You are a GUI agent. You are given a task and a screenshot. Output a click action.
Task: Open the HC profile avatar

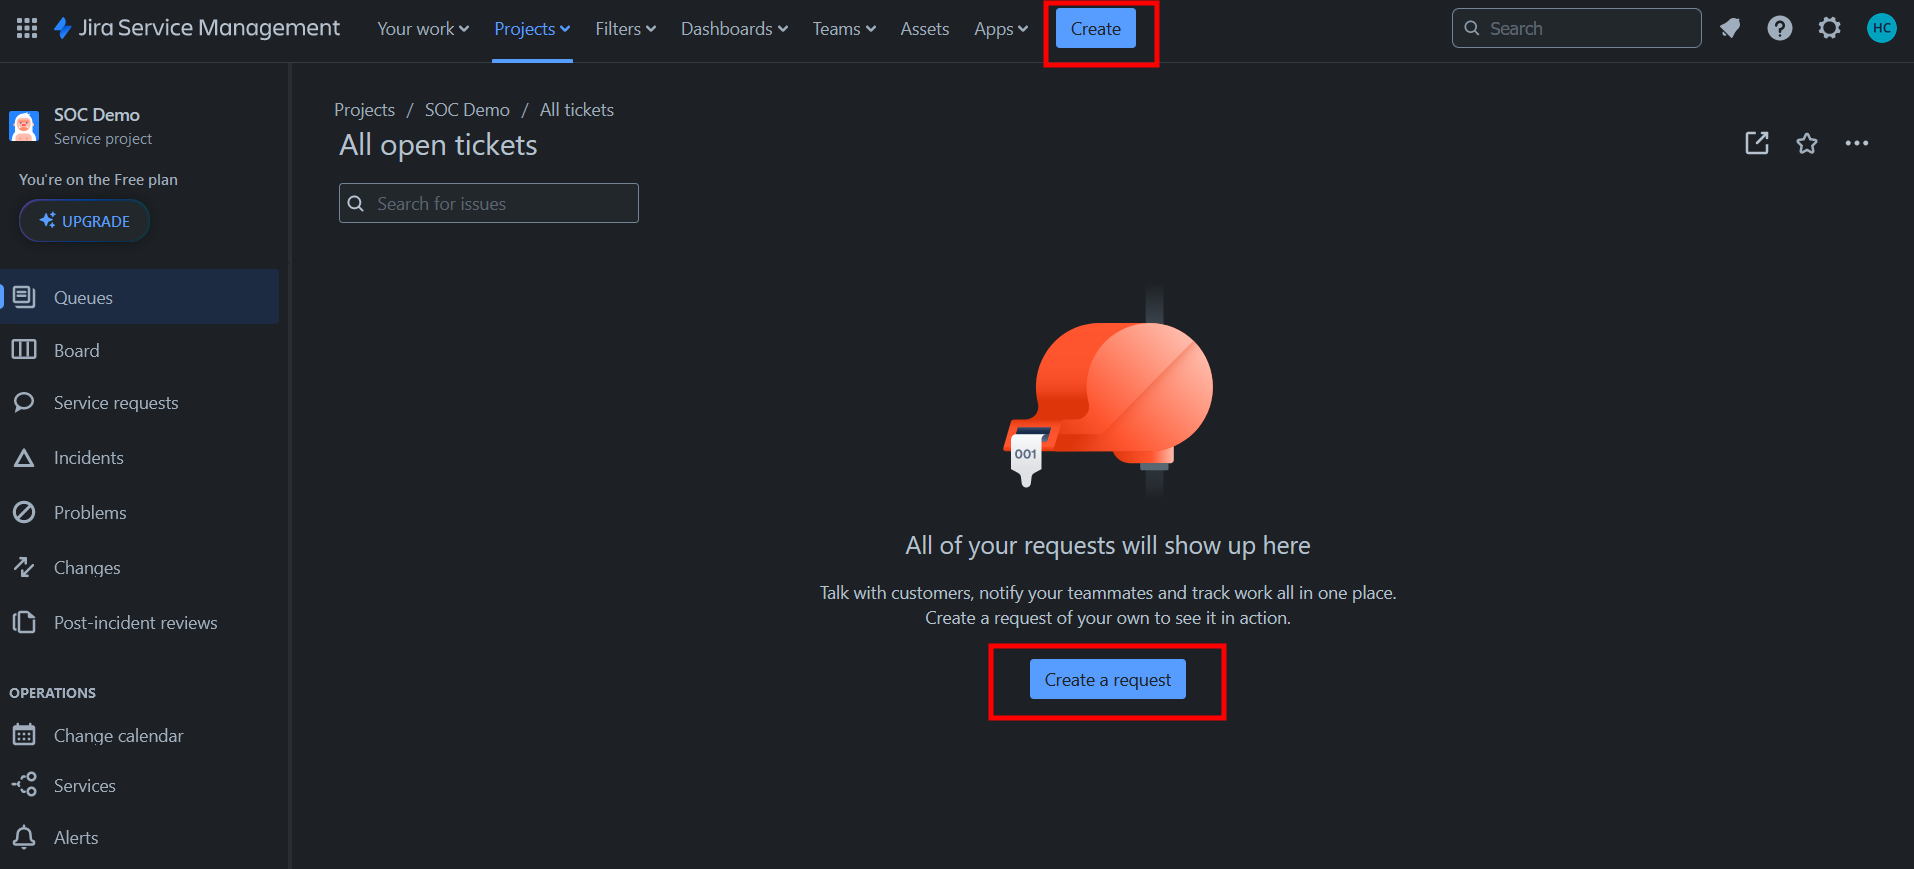point(1882,28)
